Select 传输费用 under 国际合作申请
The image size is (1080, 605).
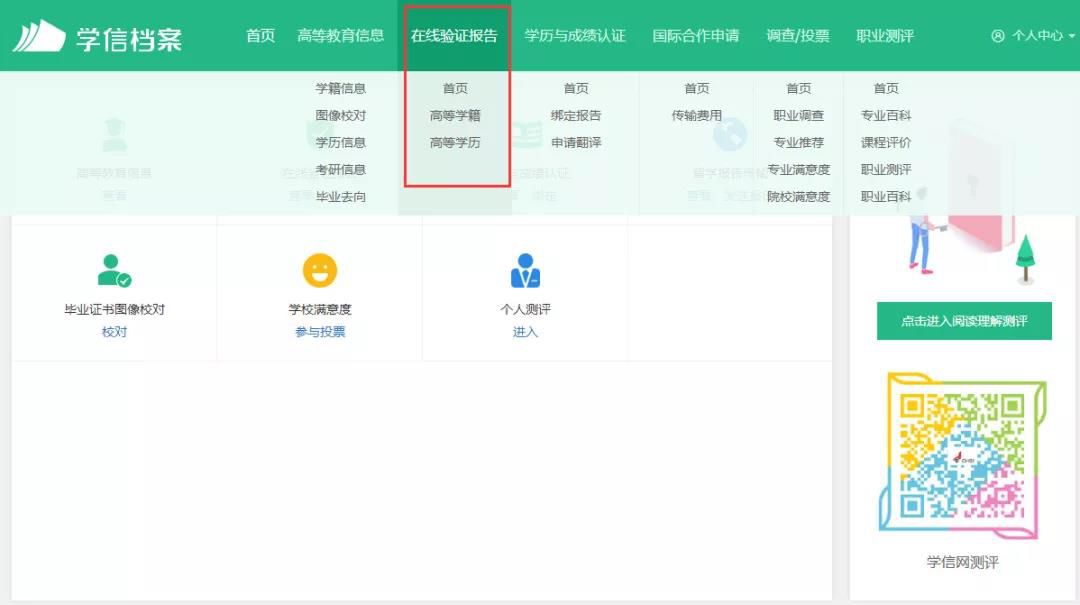pyautogui.click(x=697, y=115)
